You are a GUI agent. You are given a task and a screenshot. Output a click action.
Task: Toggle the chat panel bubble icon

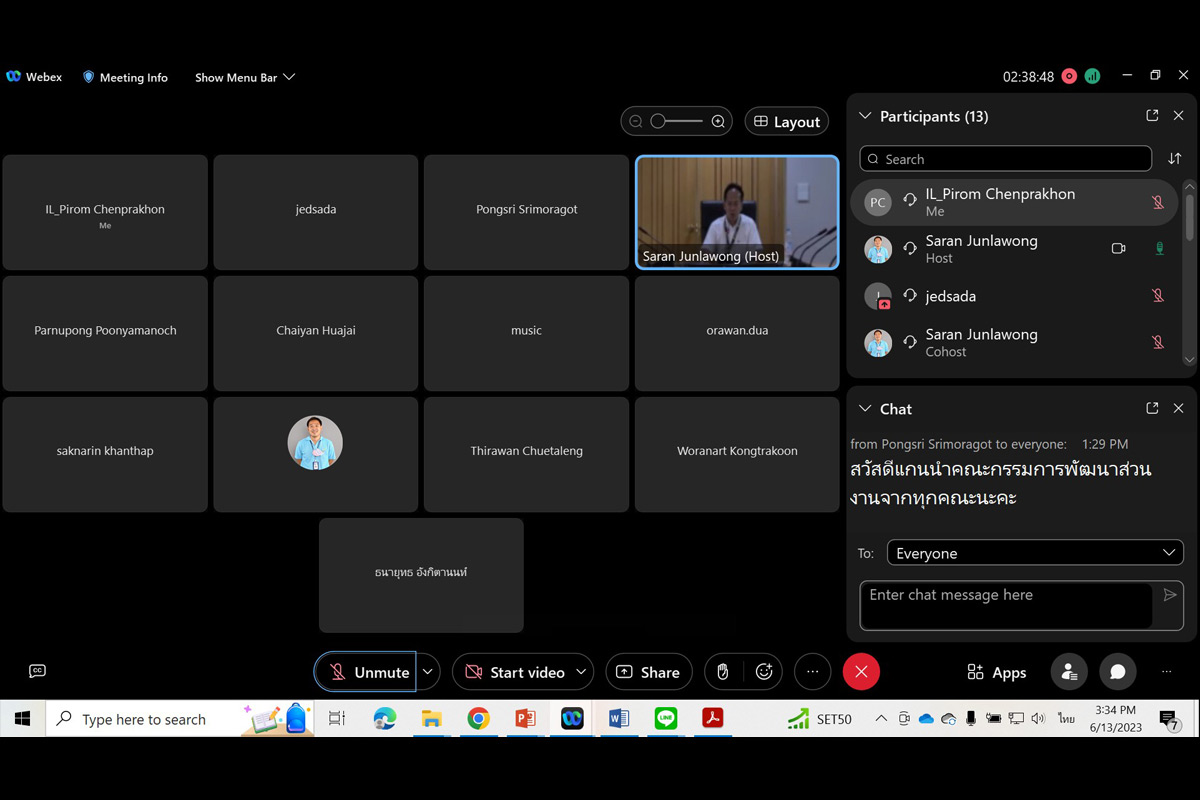coord(1118,672)
